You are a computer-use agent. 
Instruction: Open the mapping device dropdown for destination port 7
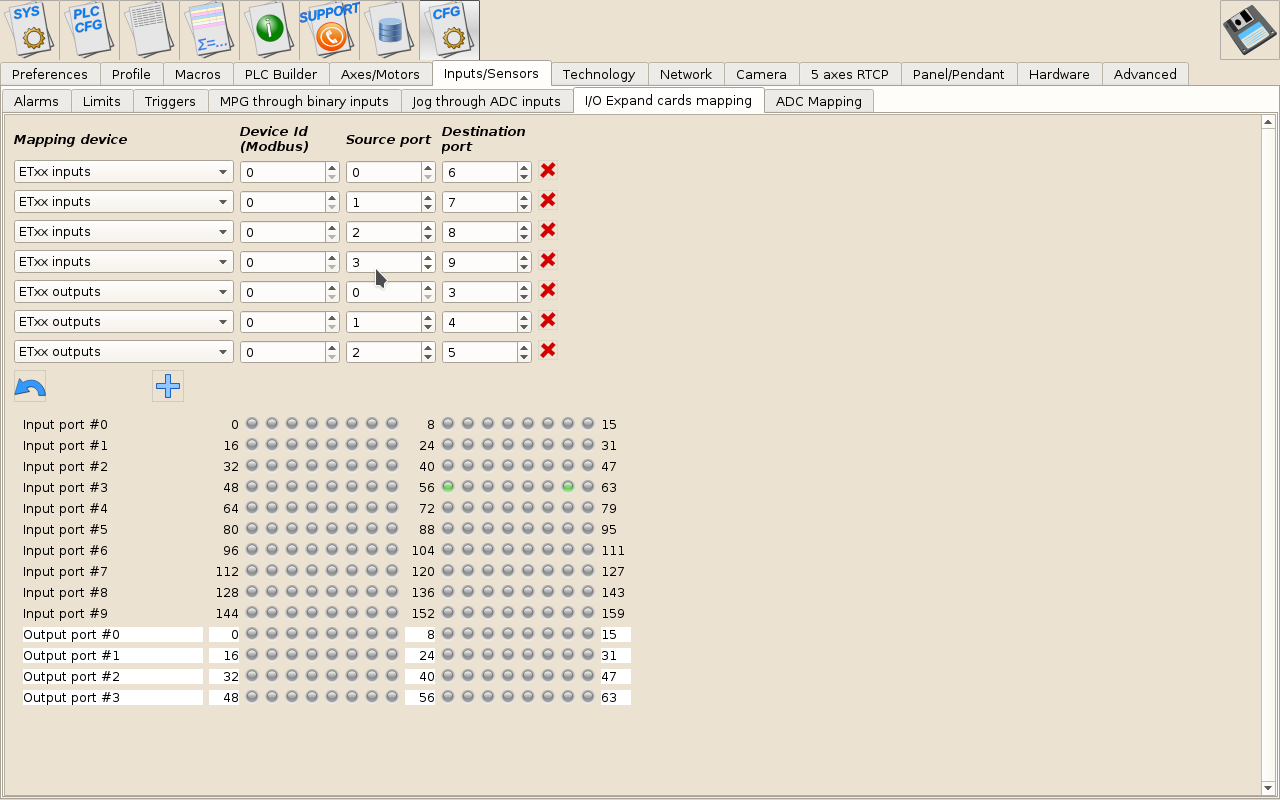point(124,202)
